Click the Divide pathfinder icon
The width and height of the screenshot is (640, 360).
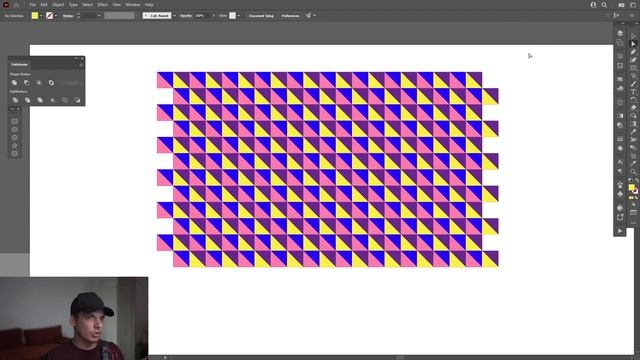[15, 100]
